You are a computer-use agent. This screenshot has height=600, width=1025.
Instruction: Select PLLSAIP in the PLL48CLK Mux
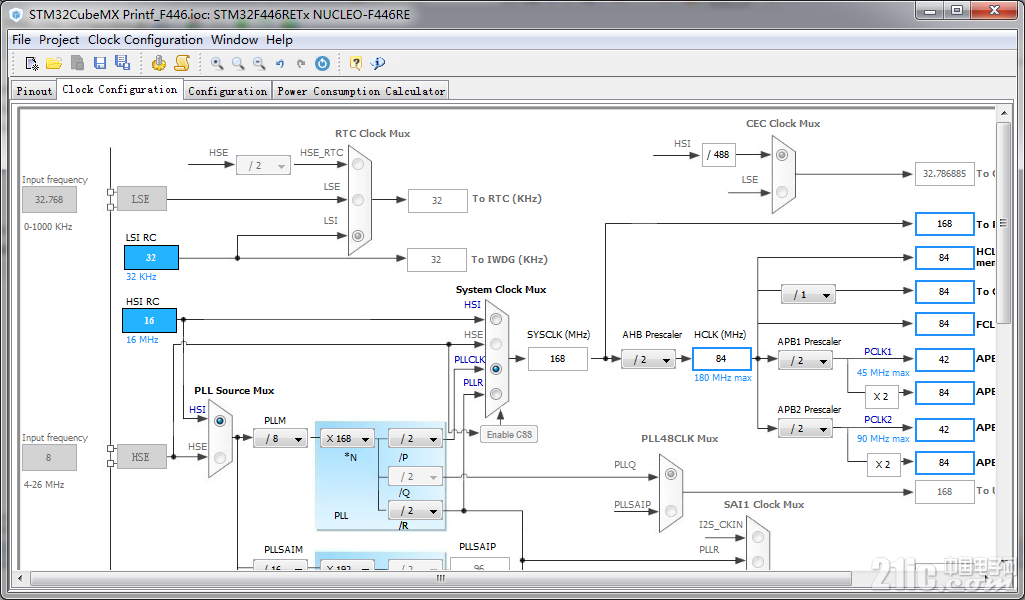[x=671, y=510]
